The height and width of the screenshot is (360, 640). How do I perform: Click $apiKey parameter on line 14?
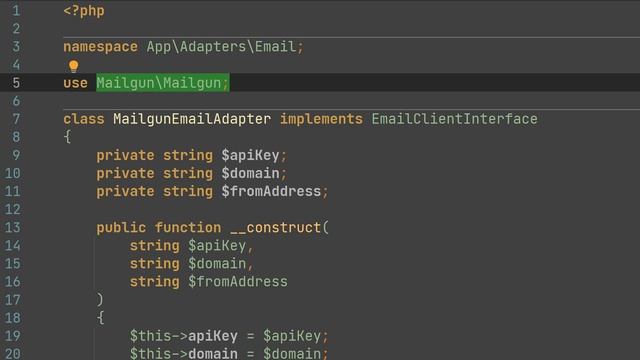click(x=217, y=246)
